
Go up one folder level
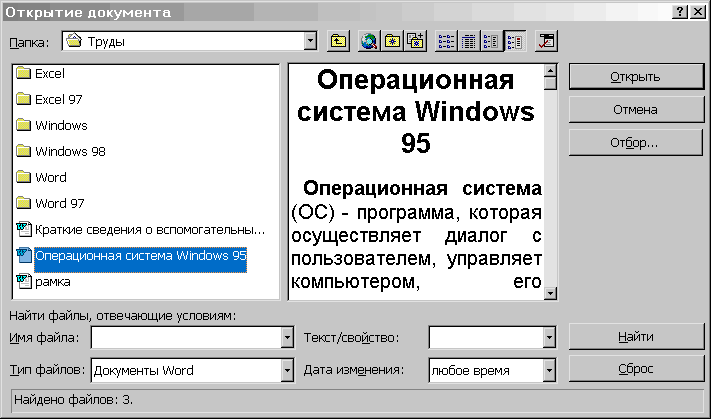(x=338, y=42)
